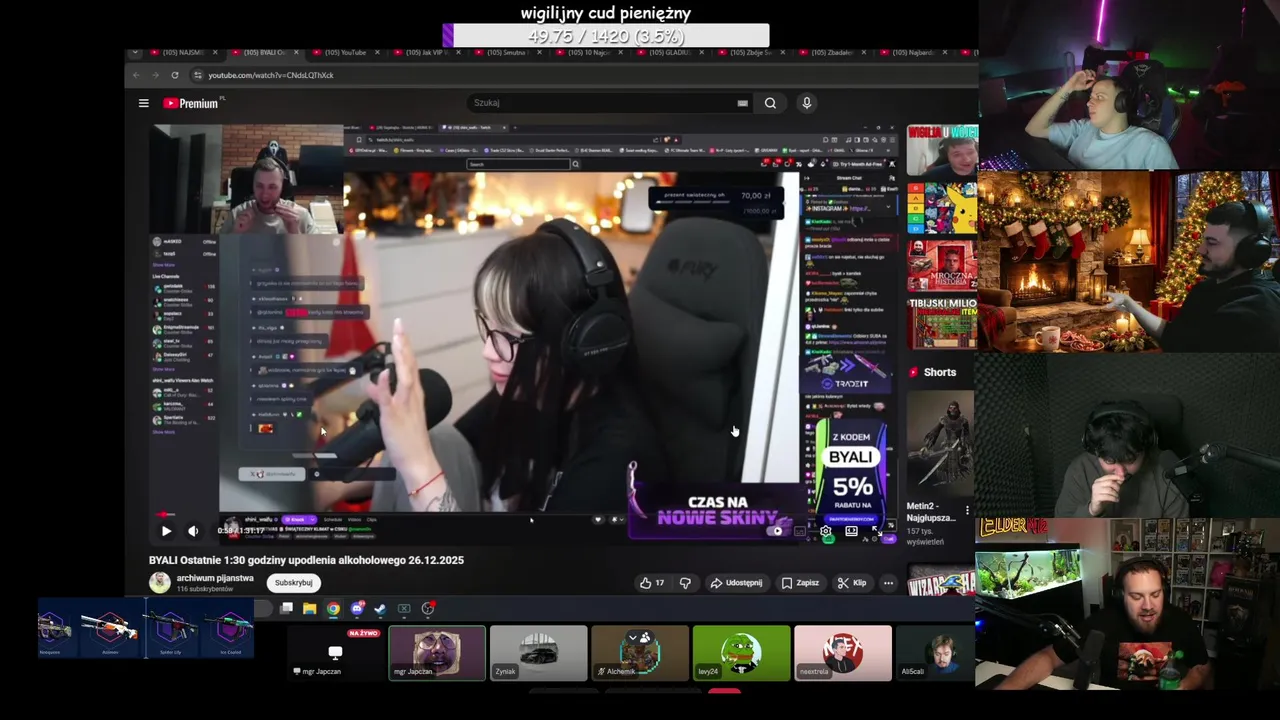The image size is (1280, 720).
Task: Switch to the "(105) NAJSM..." tab
Action: coord(184,52)
